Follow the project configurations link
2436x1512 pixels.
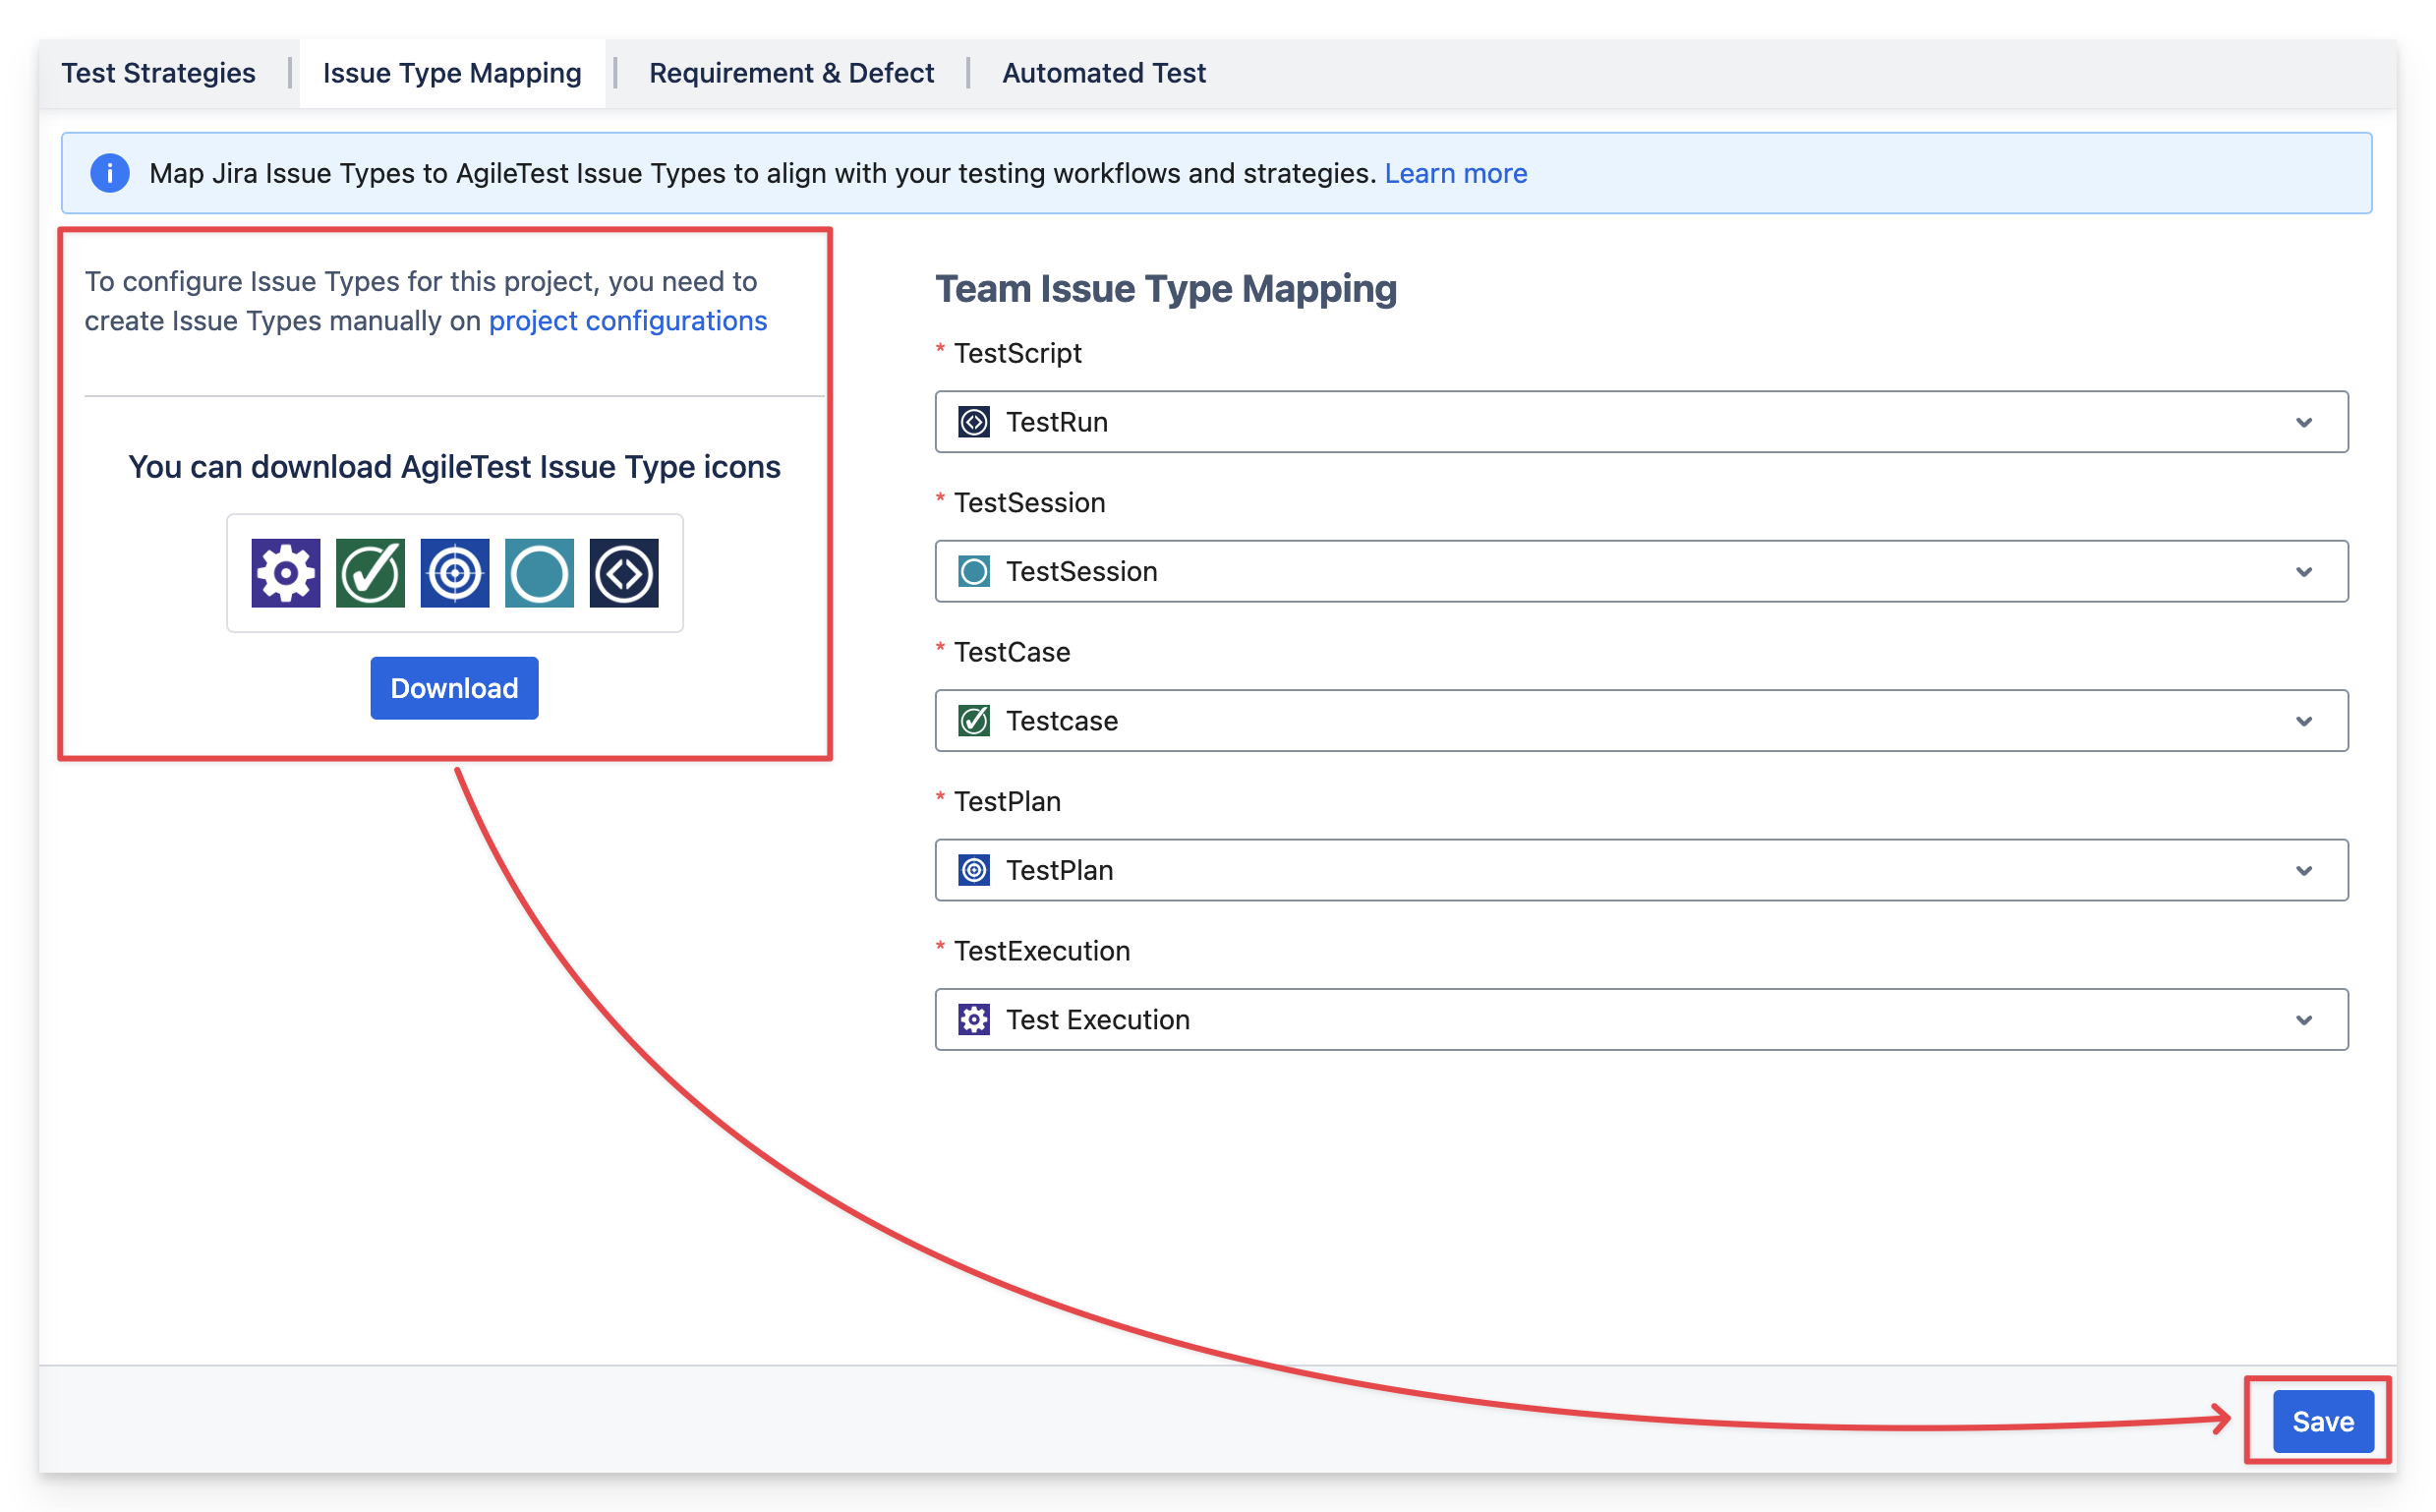pyautogui.click(x=628, y=321)
